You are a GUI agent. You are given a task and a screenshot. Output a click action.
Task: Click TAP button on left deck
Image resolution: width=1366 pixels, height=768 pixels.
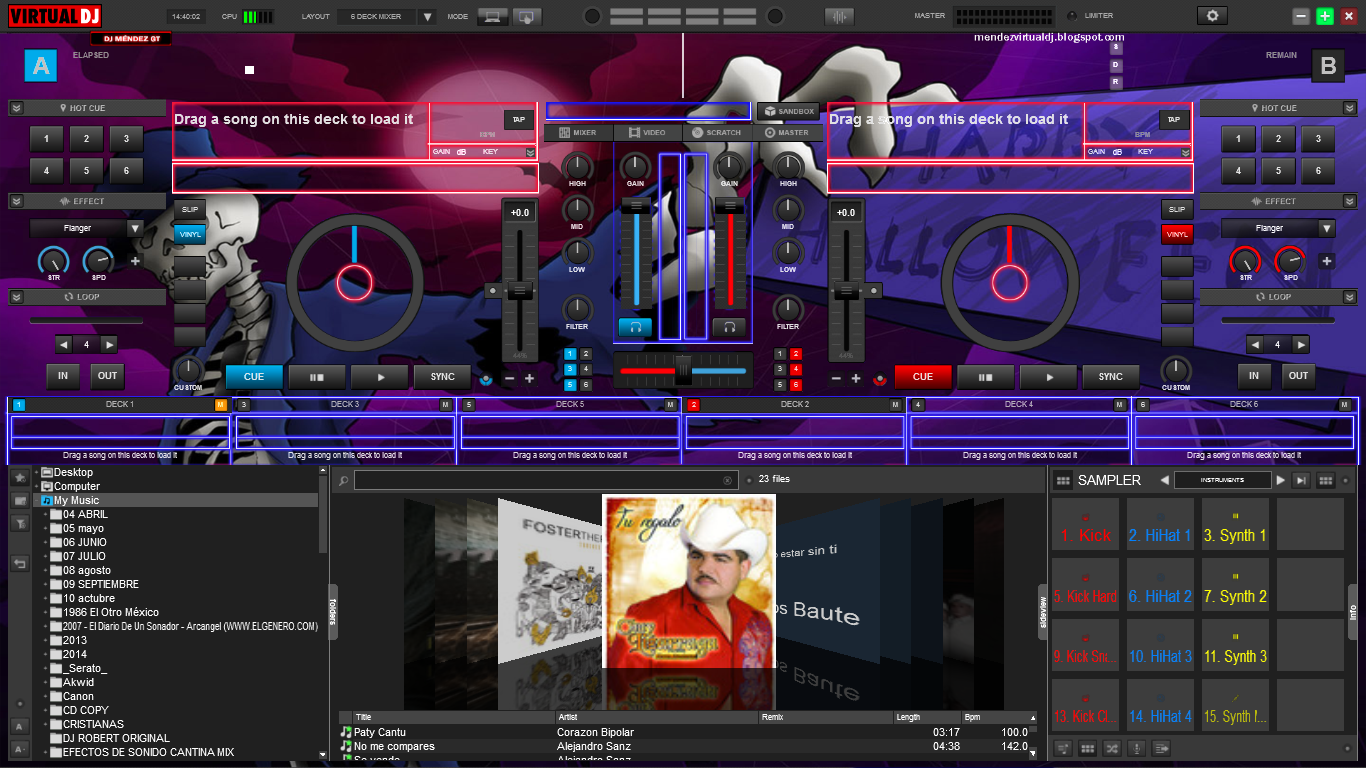(x=518, y=119)
